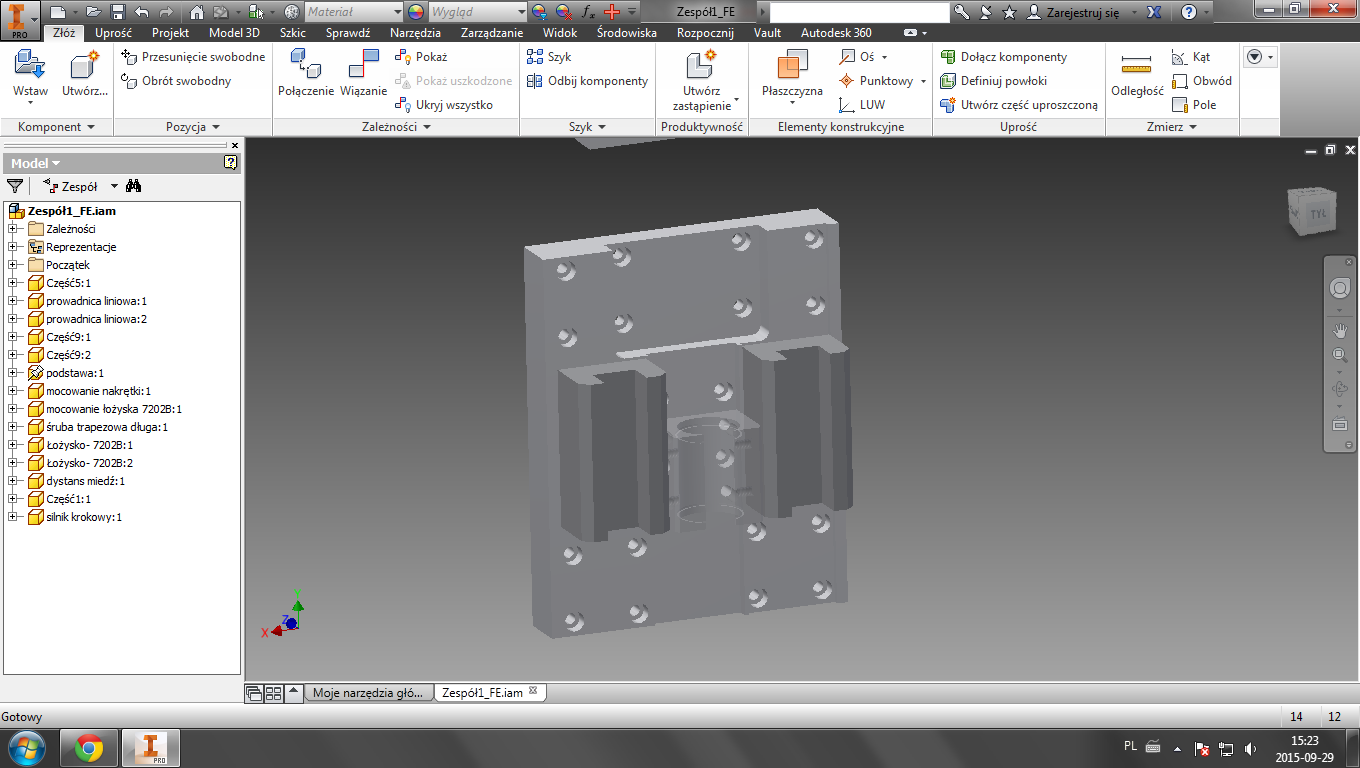
Task: Click the Utwórz component icon
Action: pyautogui.click(x=85, y=68)
